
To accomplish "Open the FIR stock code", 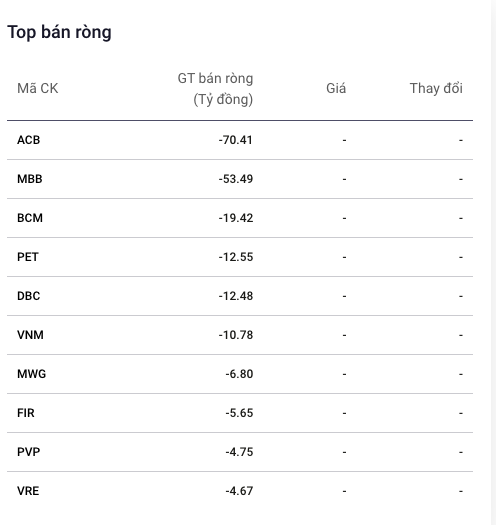I will pyautogui.click(x=26, y=413).
